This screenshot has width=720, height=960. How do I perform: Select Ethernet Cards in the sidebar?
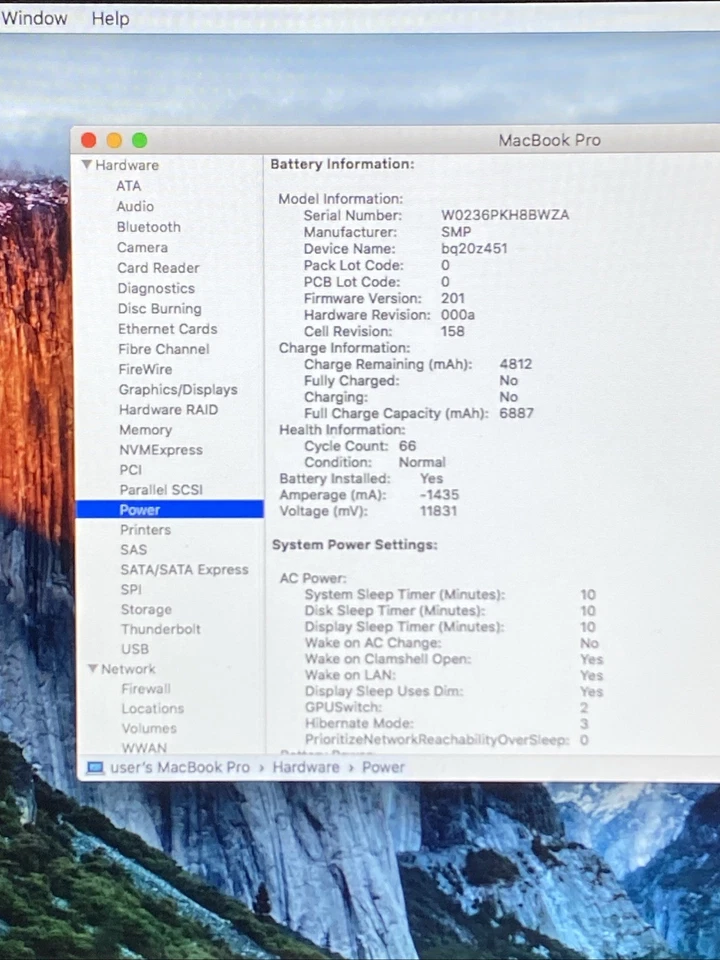pos(167,329)
